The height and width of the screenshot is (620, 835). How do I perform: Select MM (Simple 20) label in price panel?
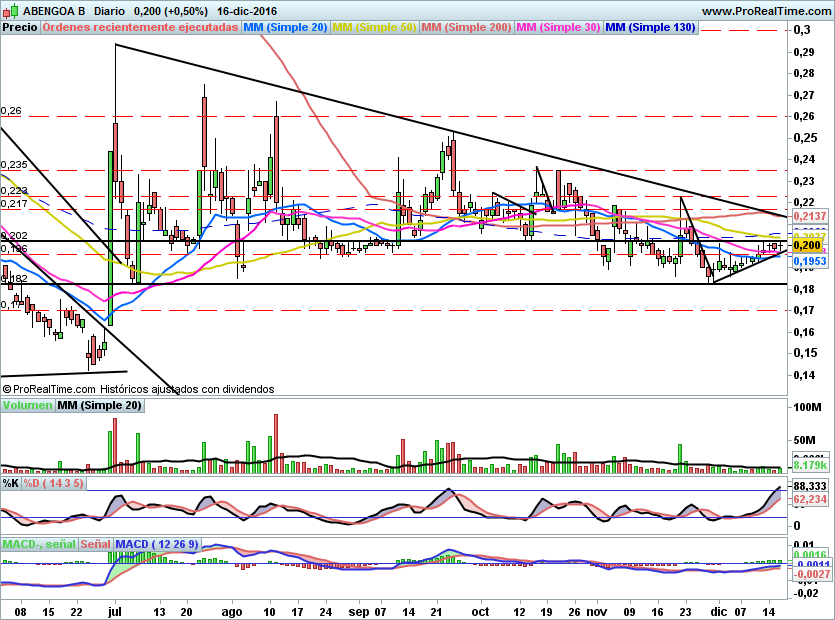pyautogui.click(x=285, y=27)
